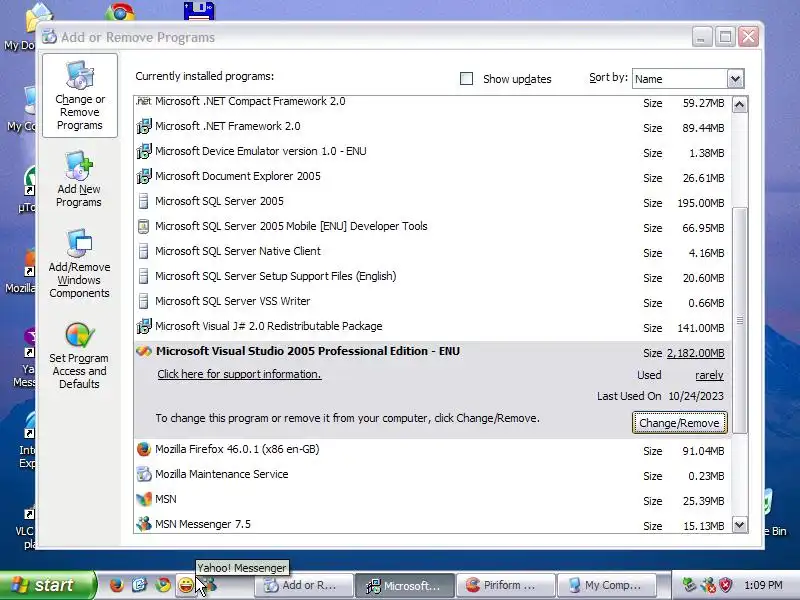
Task: Click the Last Used On 10/24/2023 date
Action: pos(696,396)
